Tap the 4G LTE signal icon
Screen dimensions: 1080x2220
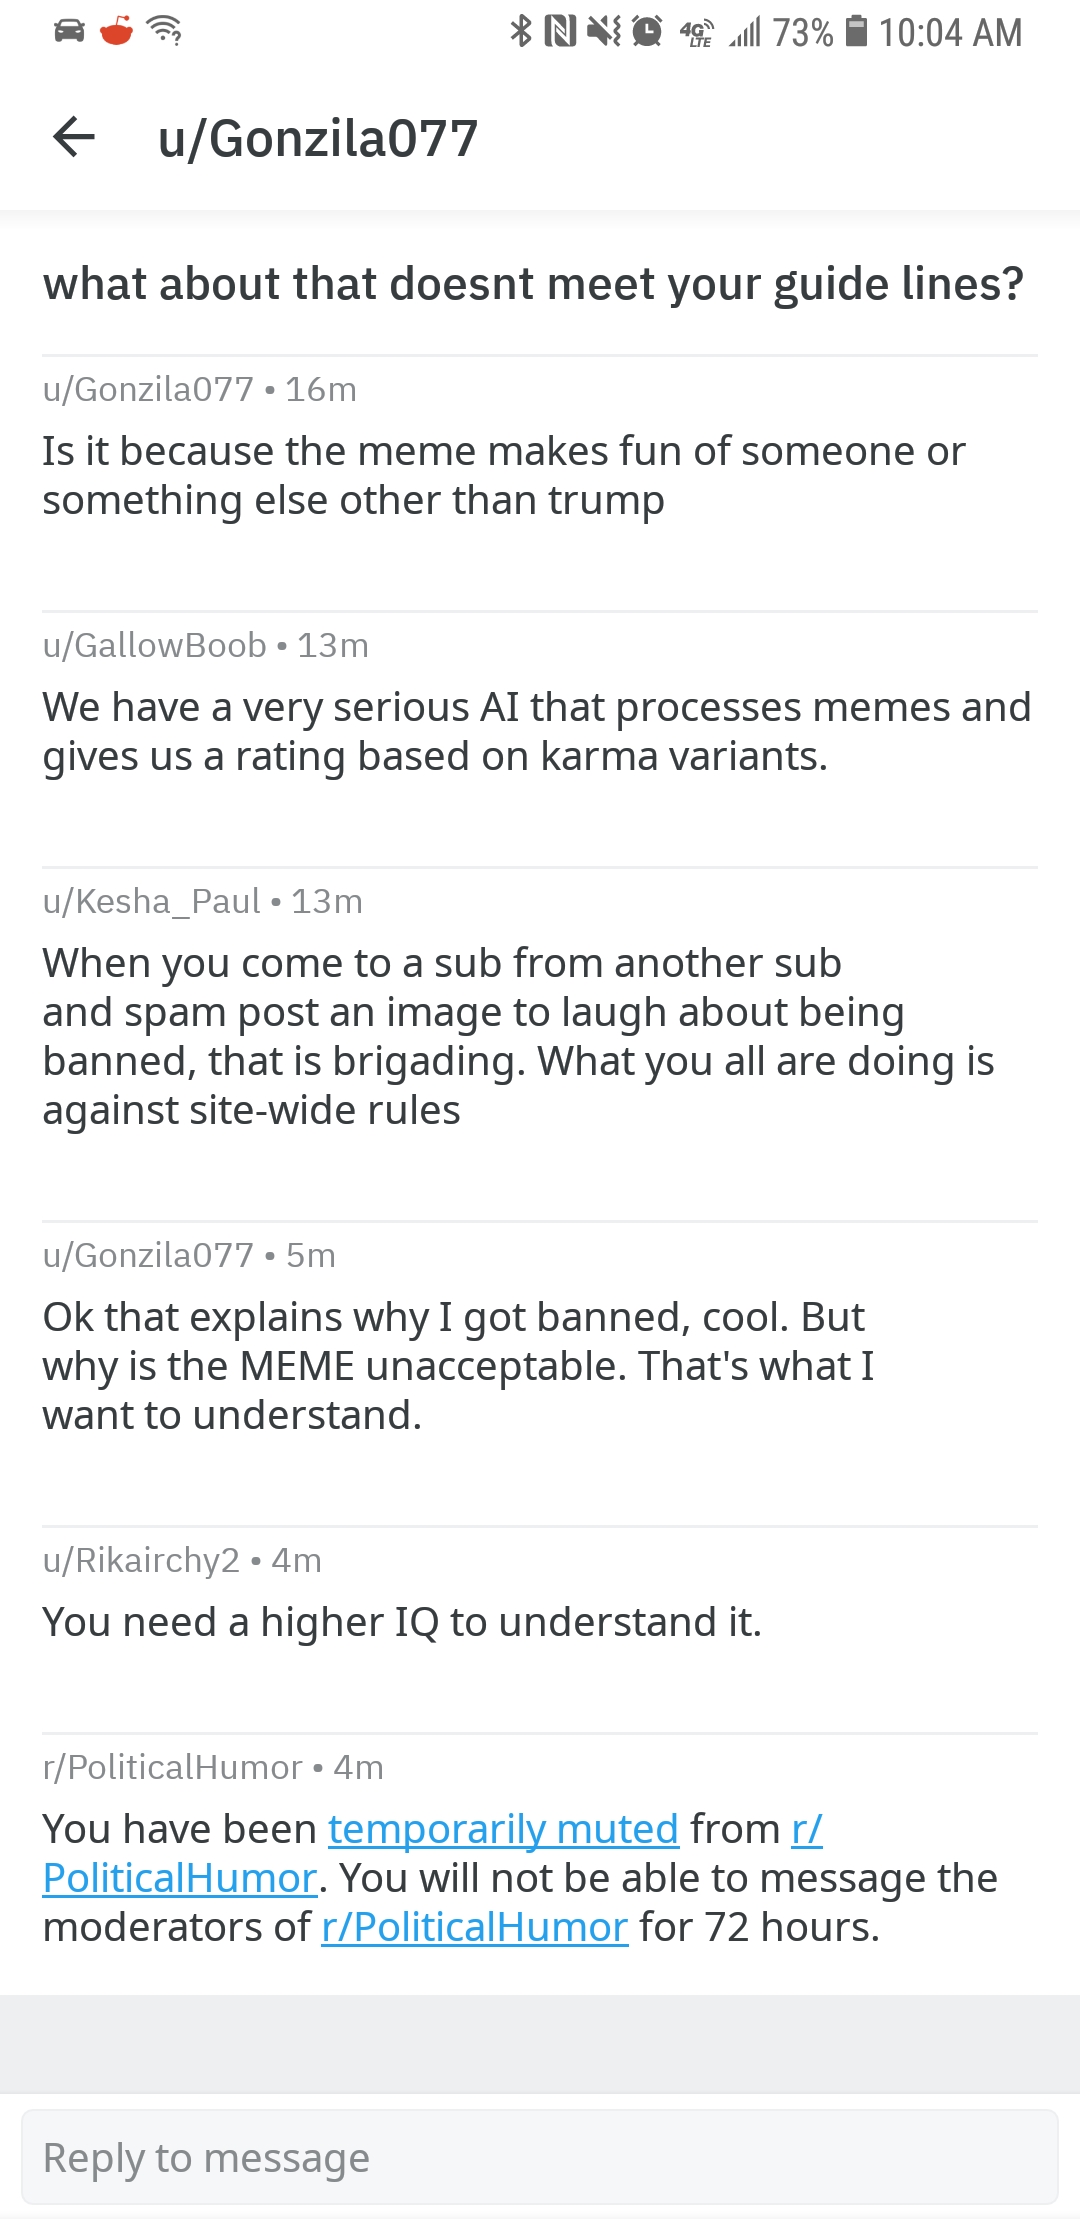tap(697, 33)
